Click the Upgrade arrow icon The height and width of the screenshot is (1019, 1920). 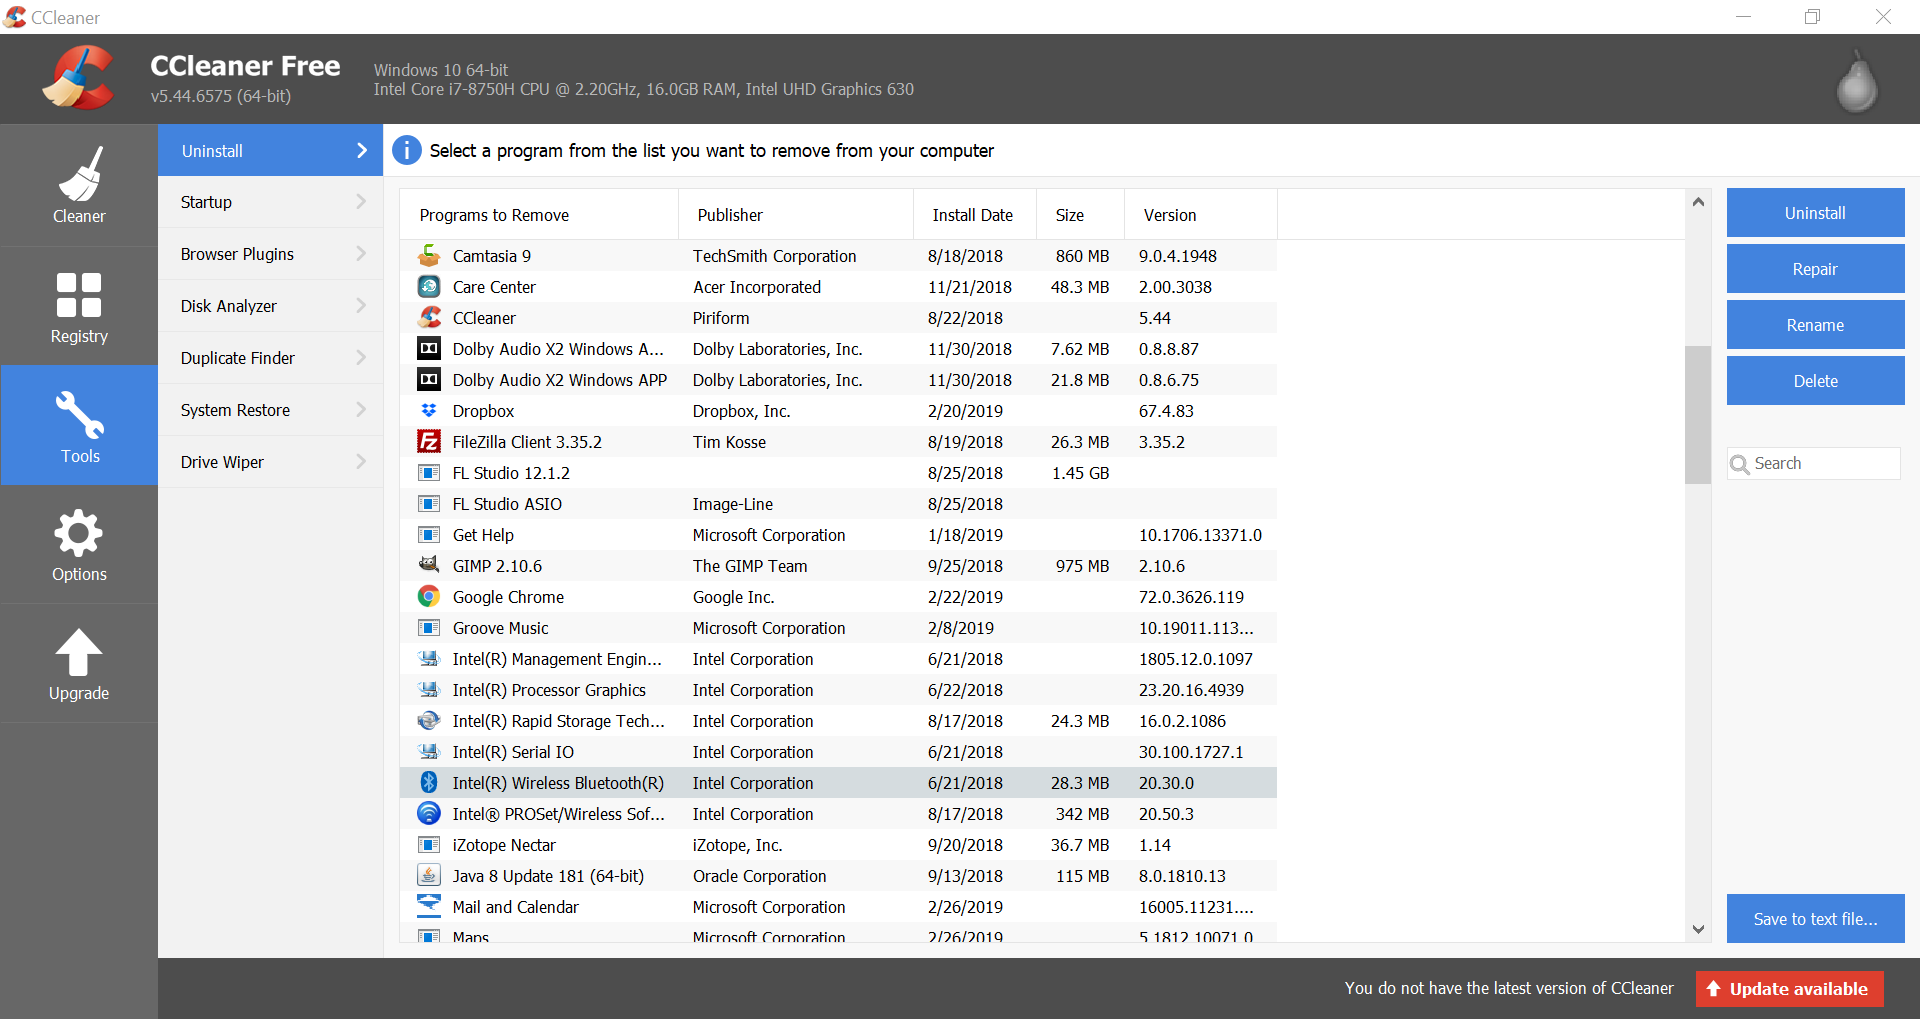79,653
